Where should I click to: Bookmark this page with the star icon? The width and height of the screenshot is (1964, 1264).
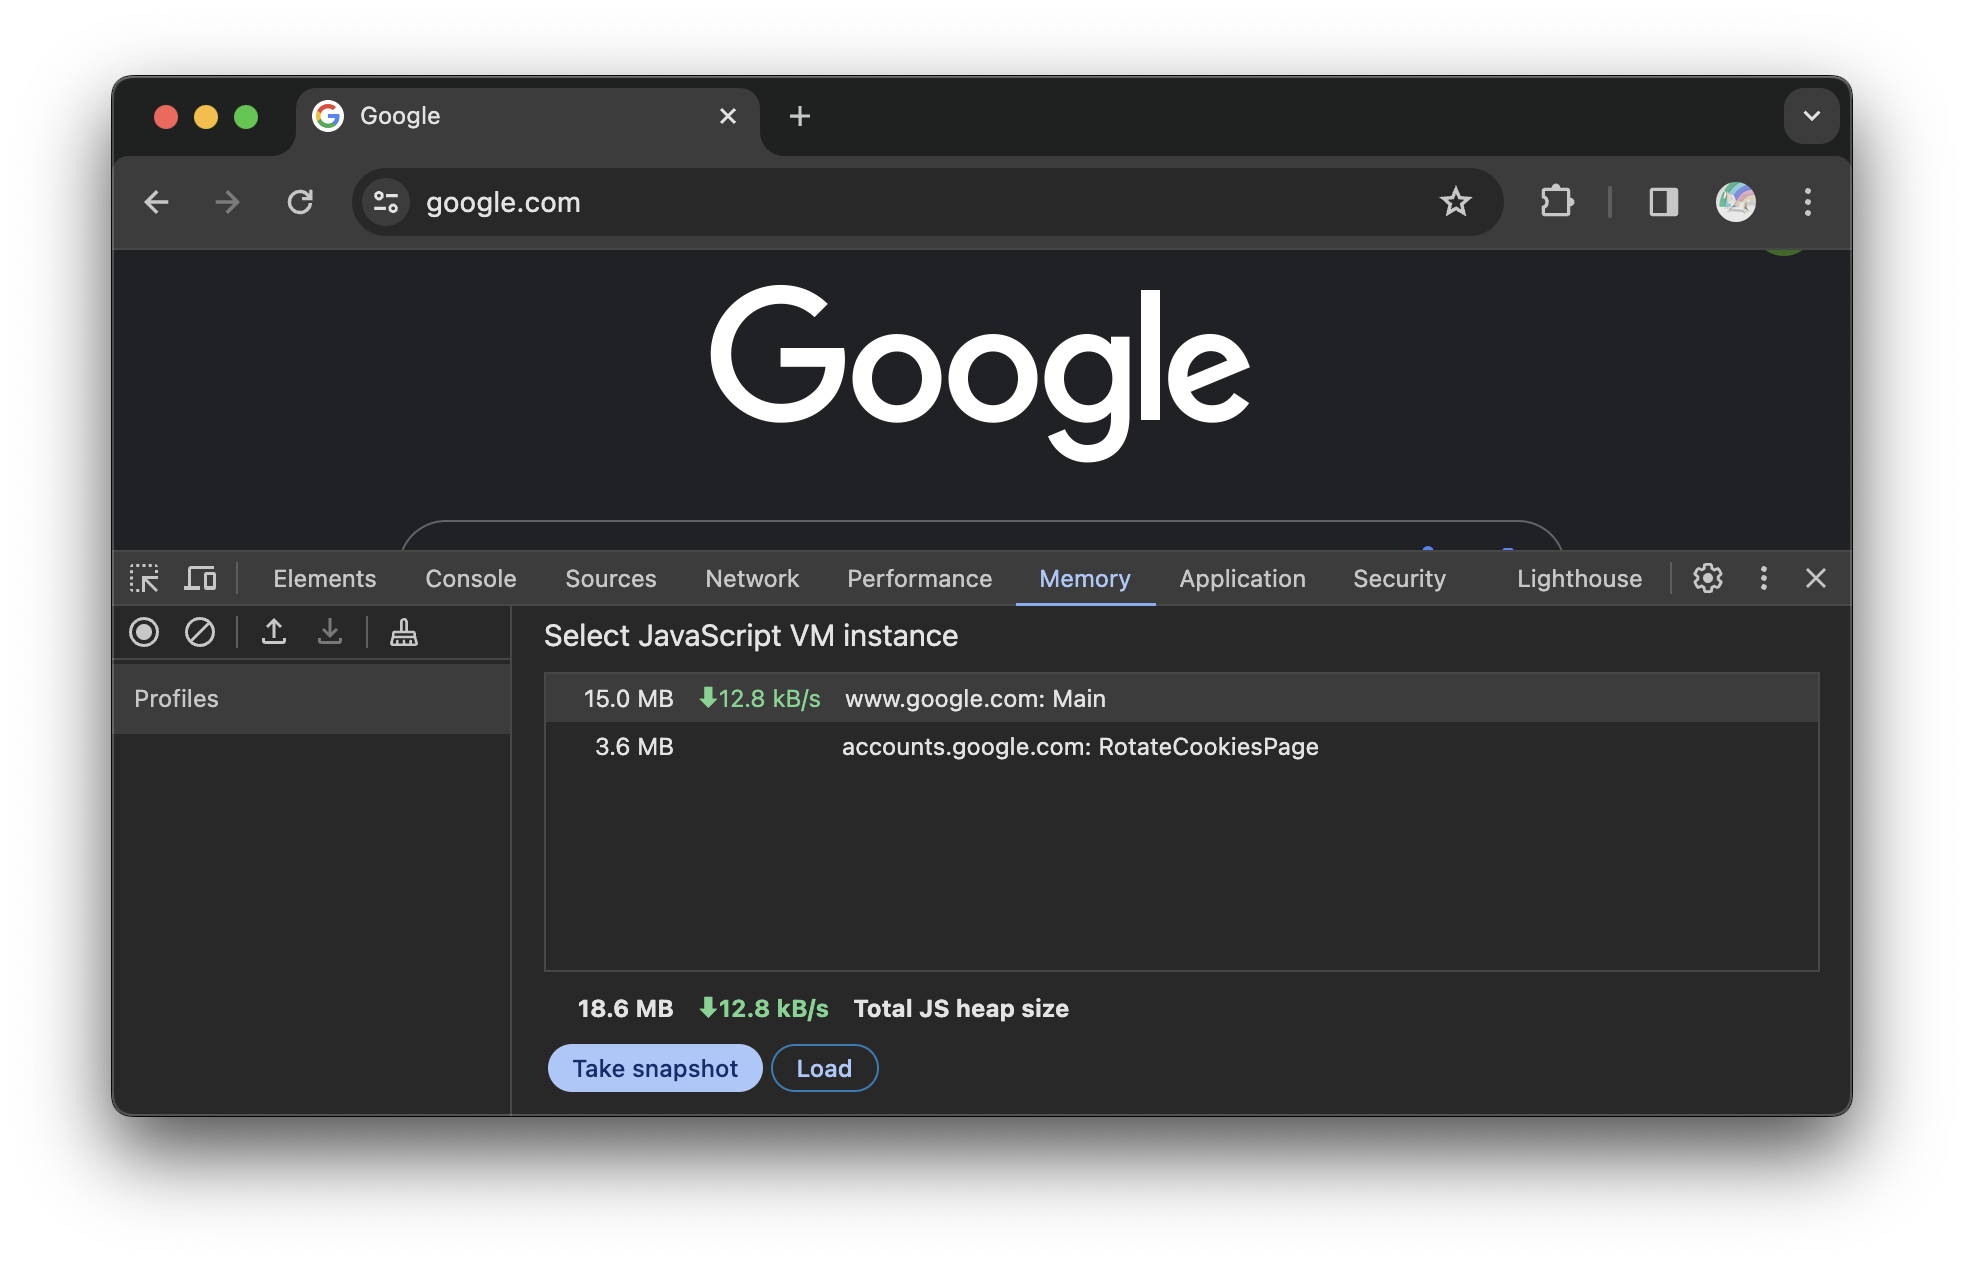click(1455, 202)
